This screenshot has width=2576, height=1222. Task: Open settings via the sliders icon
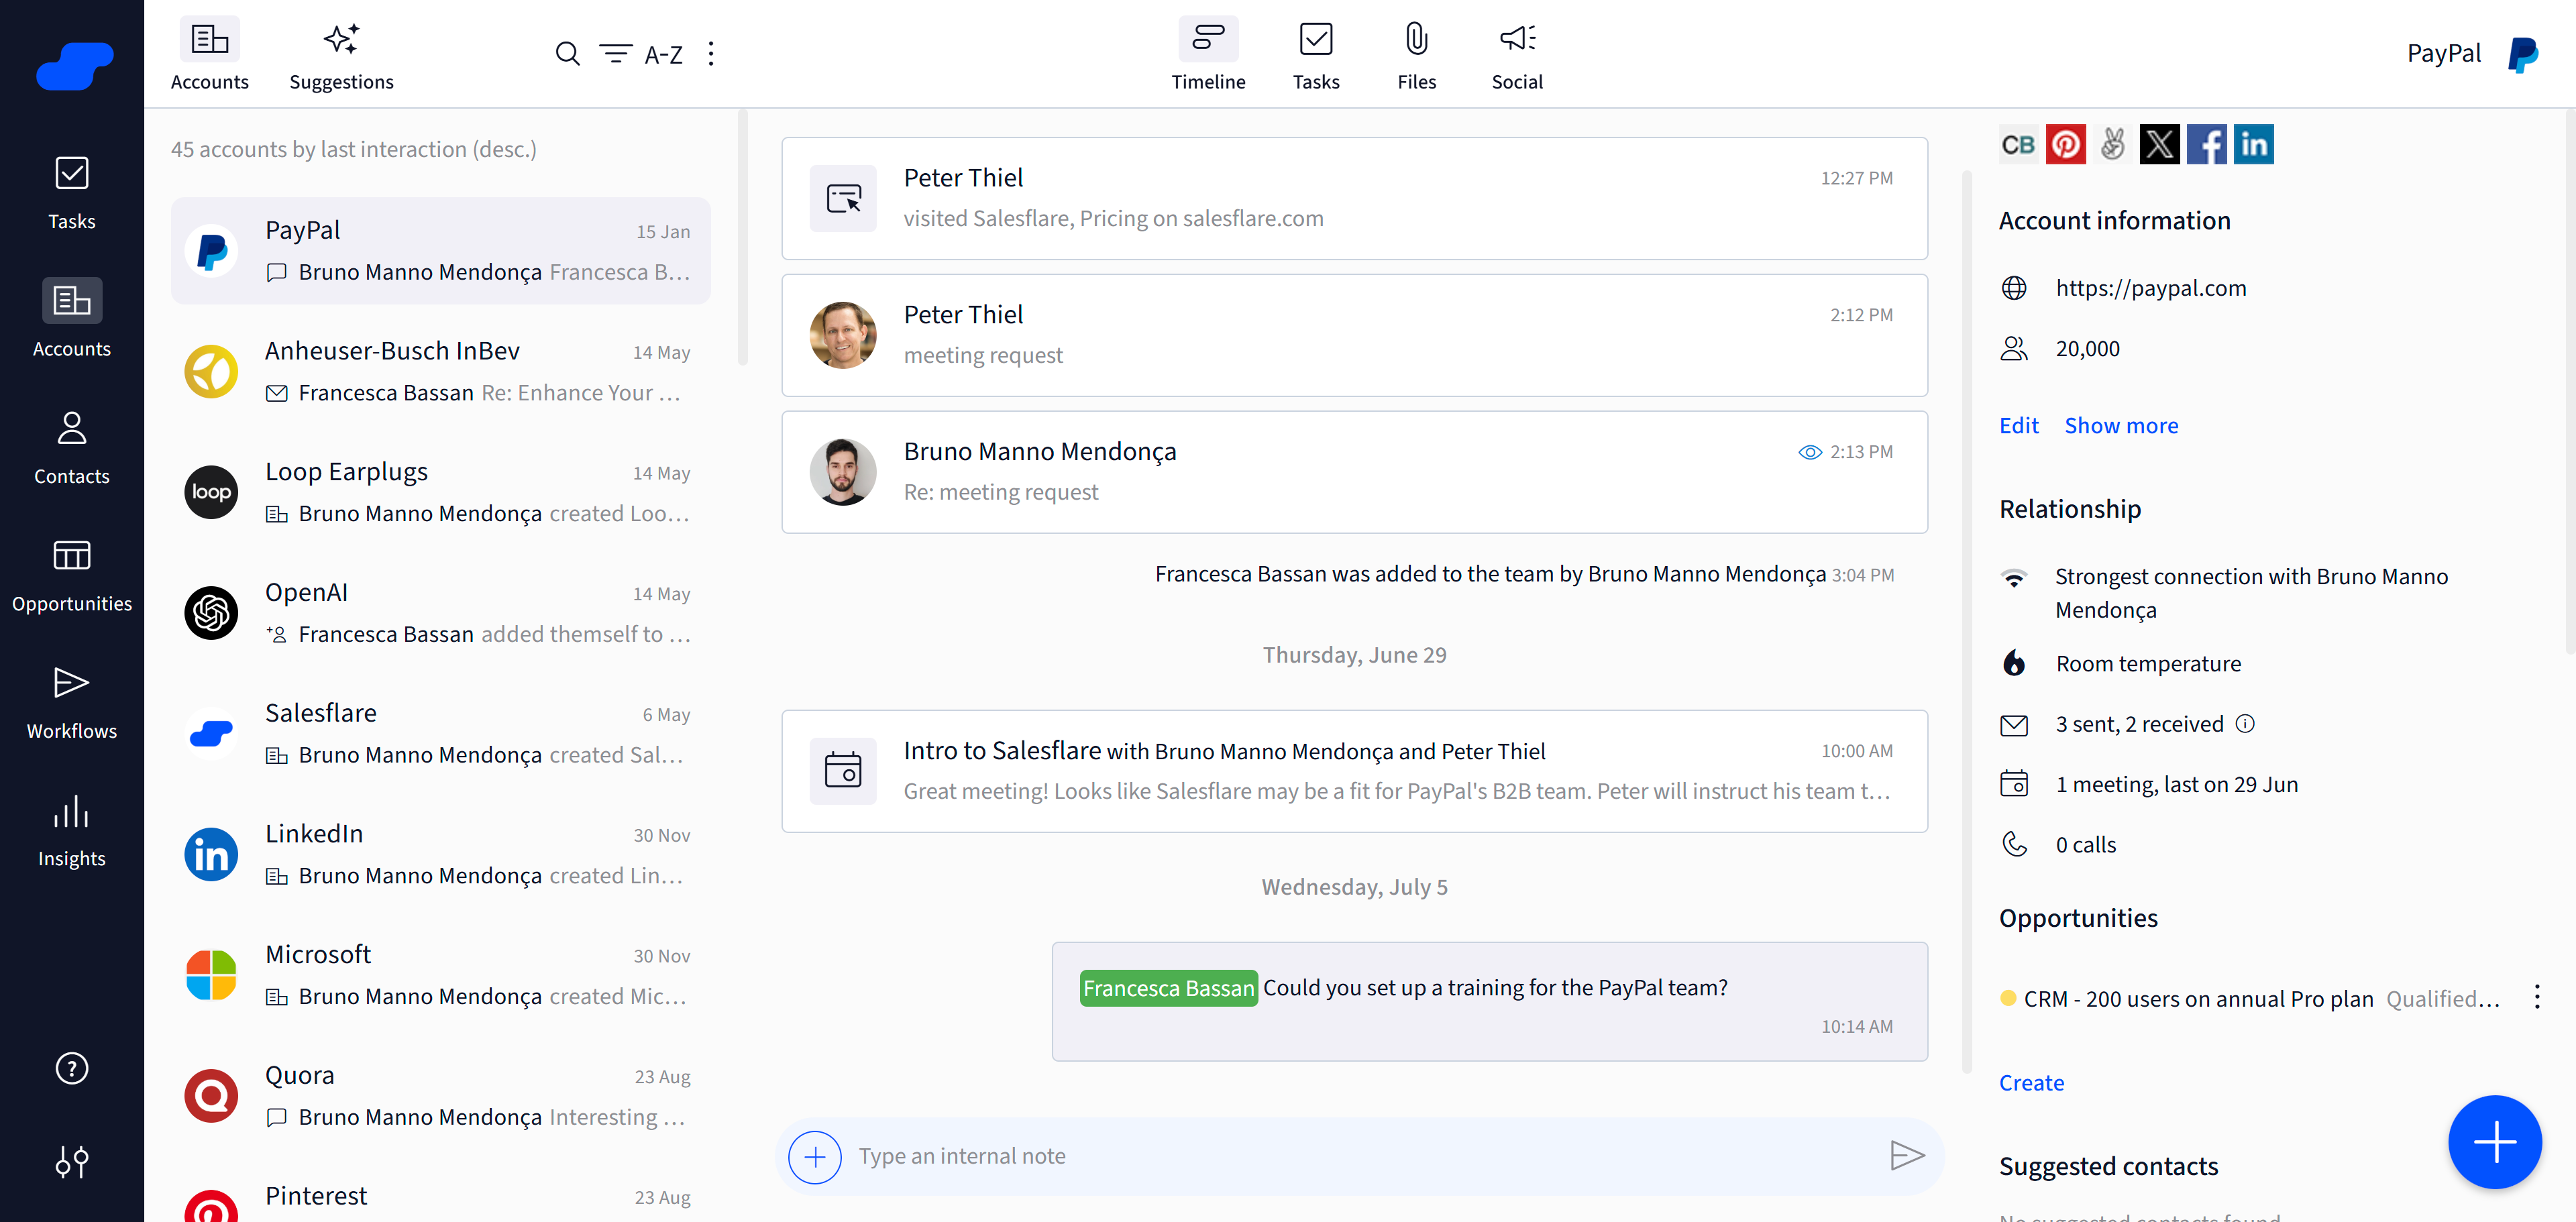pos(71,1162)
